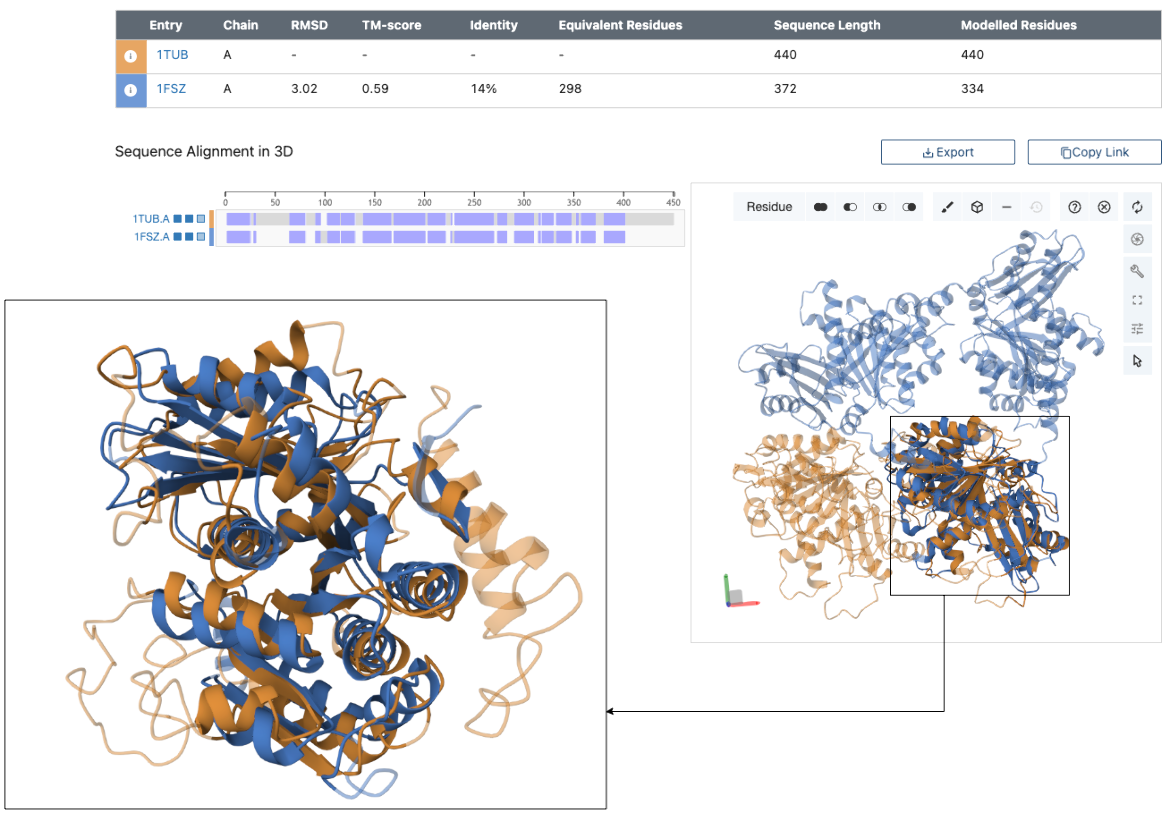Click the Export button

pyautogui.click(x=947, y=152)
